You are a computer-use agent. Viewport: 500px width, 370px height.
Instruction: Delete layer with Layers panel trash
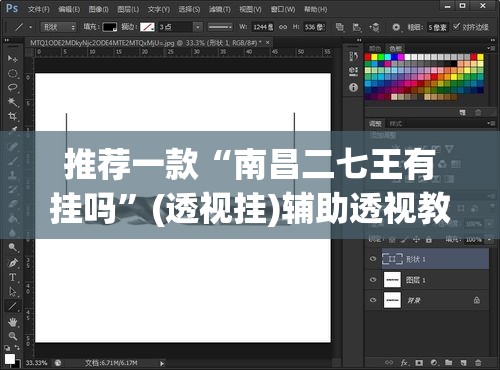[478, 363]
